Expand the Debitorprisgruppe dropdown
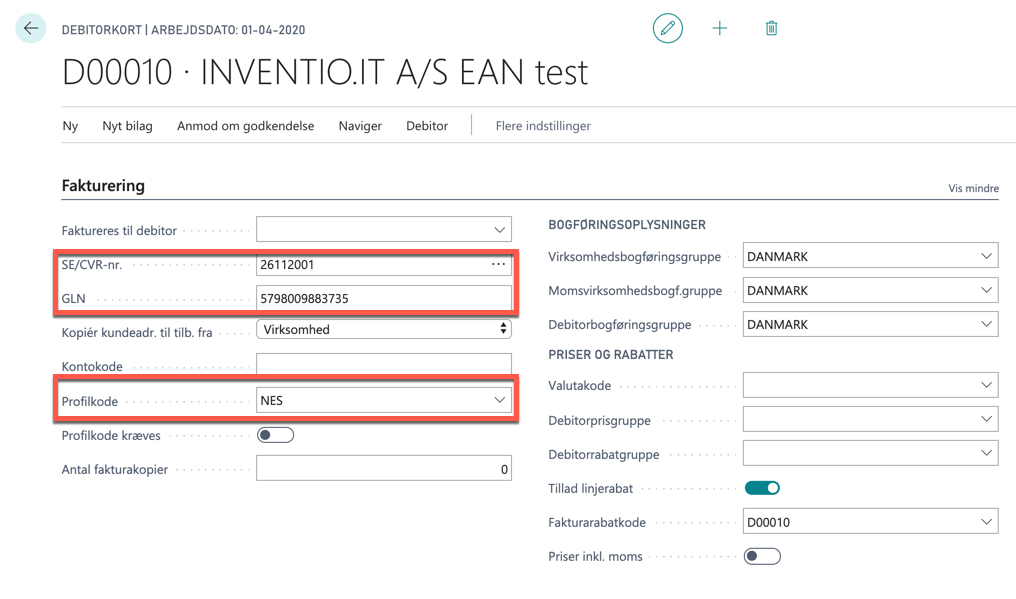The height and width of the screenshot is (599, 1016). [986, 419]
